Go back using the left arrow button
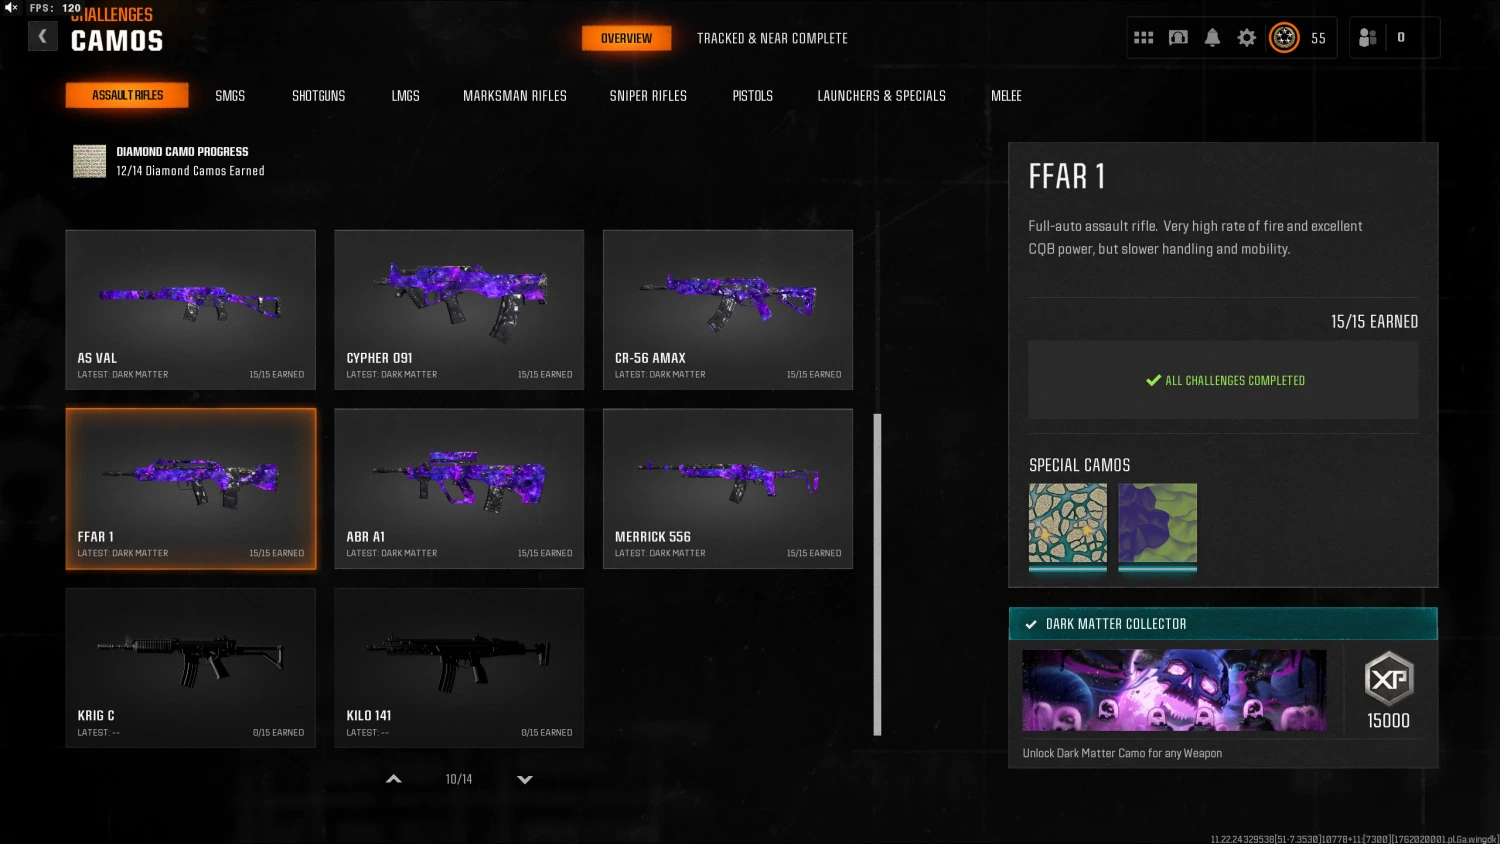This screenshot has height=844, width=1500. (x=42, y=37)
